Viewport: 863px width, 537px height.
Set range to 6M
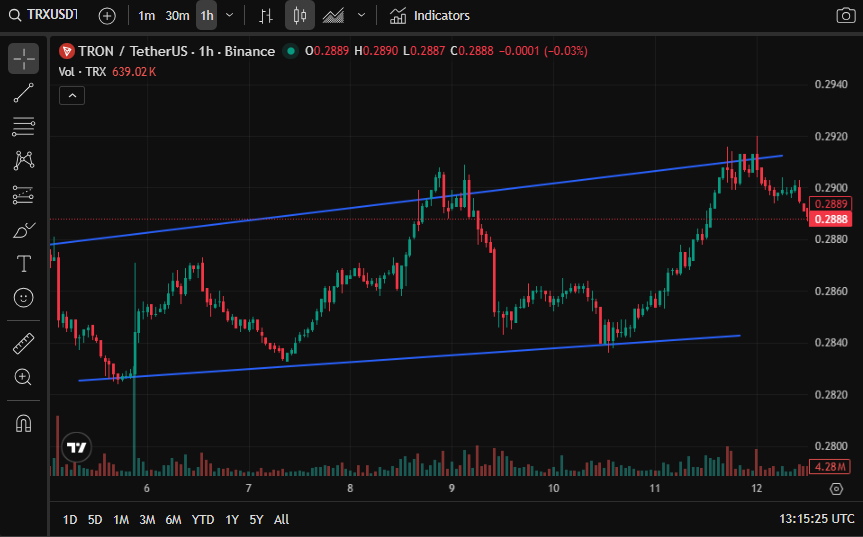pos(173,519)
